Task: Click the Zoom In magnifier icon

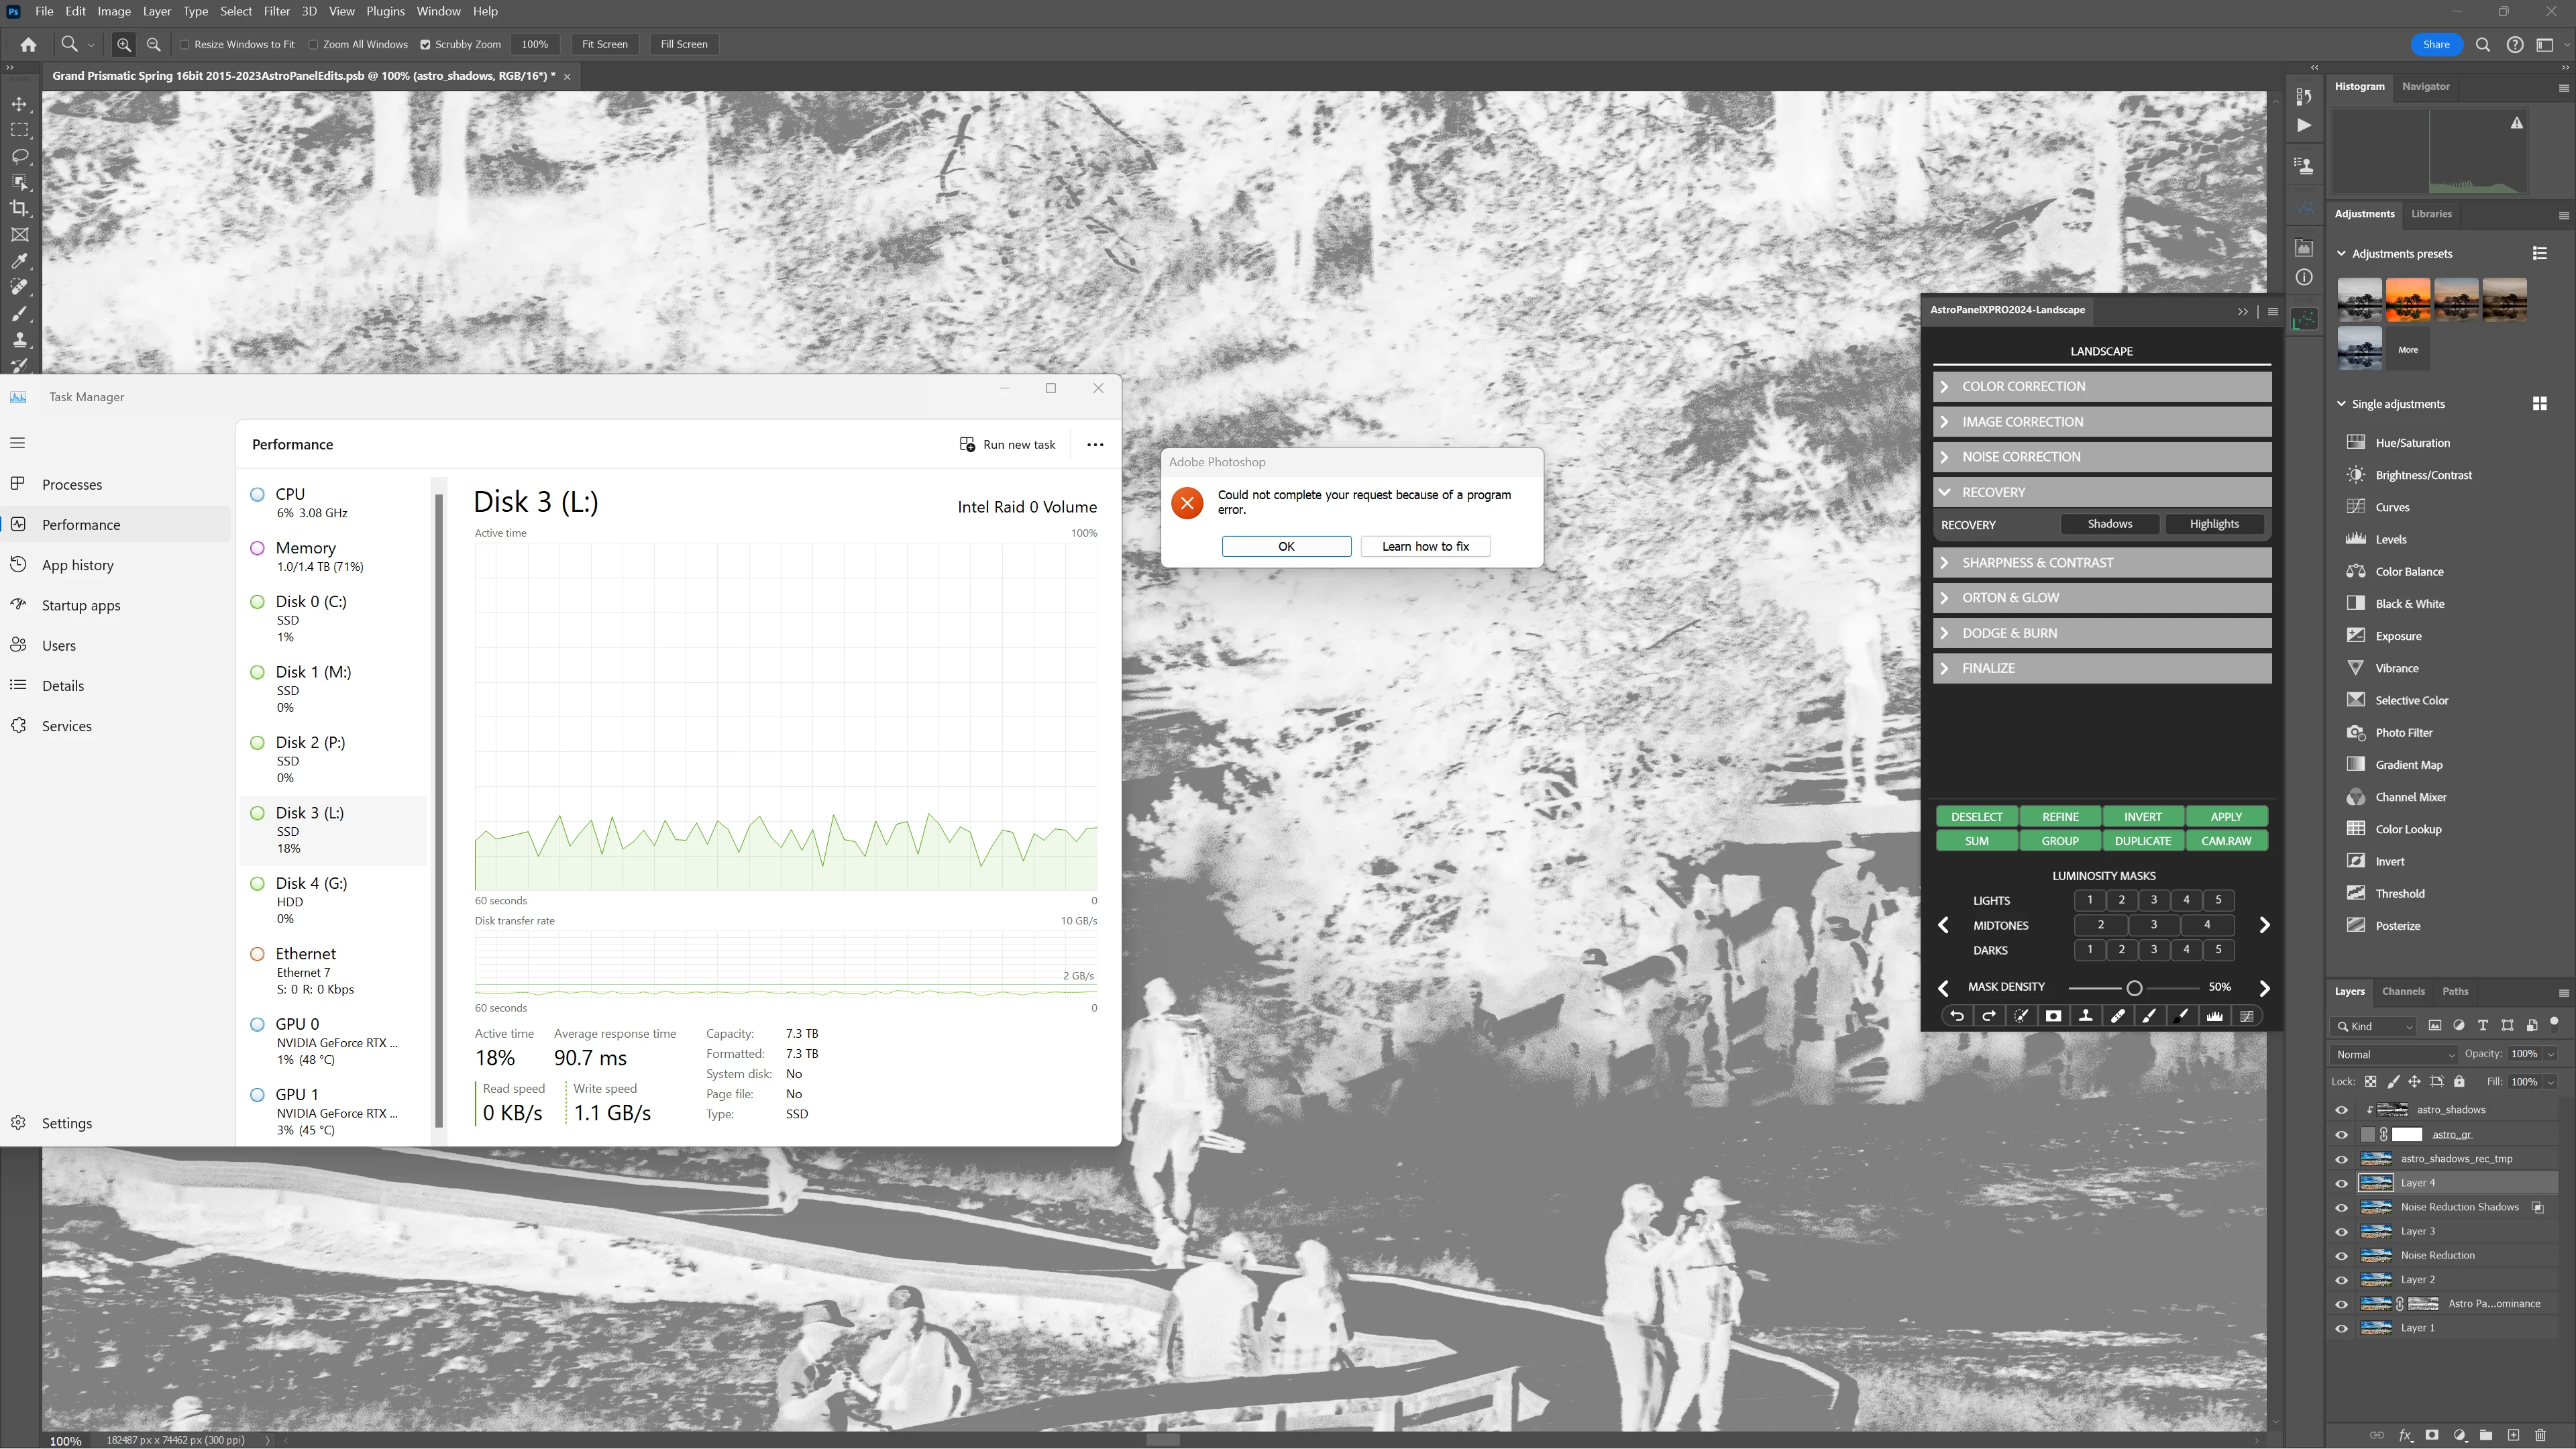Action: pyautogui.click(x=123, y=44)
